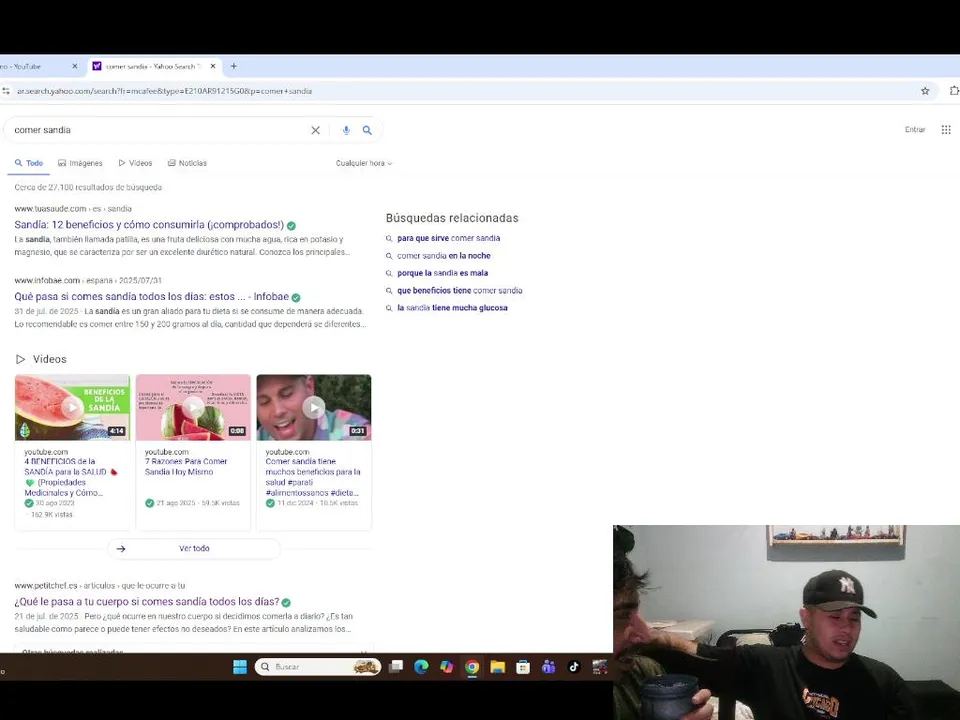The width and height of the screenshot is (960, 720).
Task: Open the Windows Start menu
Action: click(x=240, y=667)
